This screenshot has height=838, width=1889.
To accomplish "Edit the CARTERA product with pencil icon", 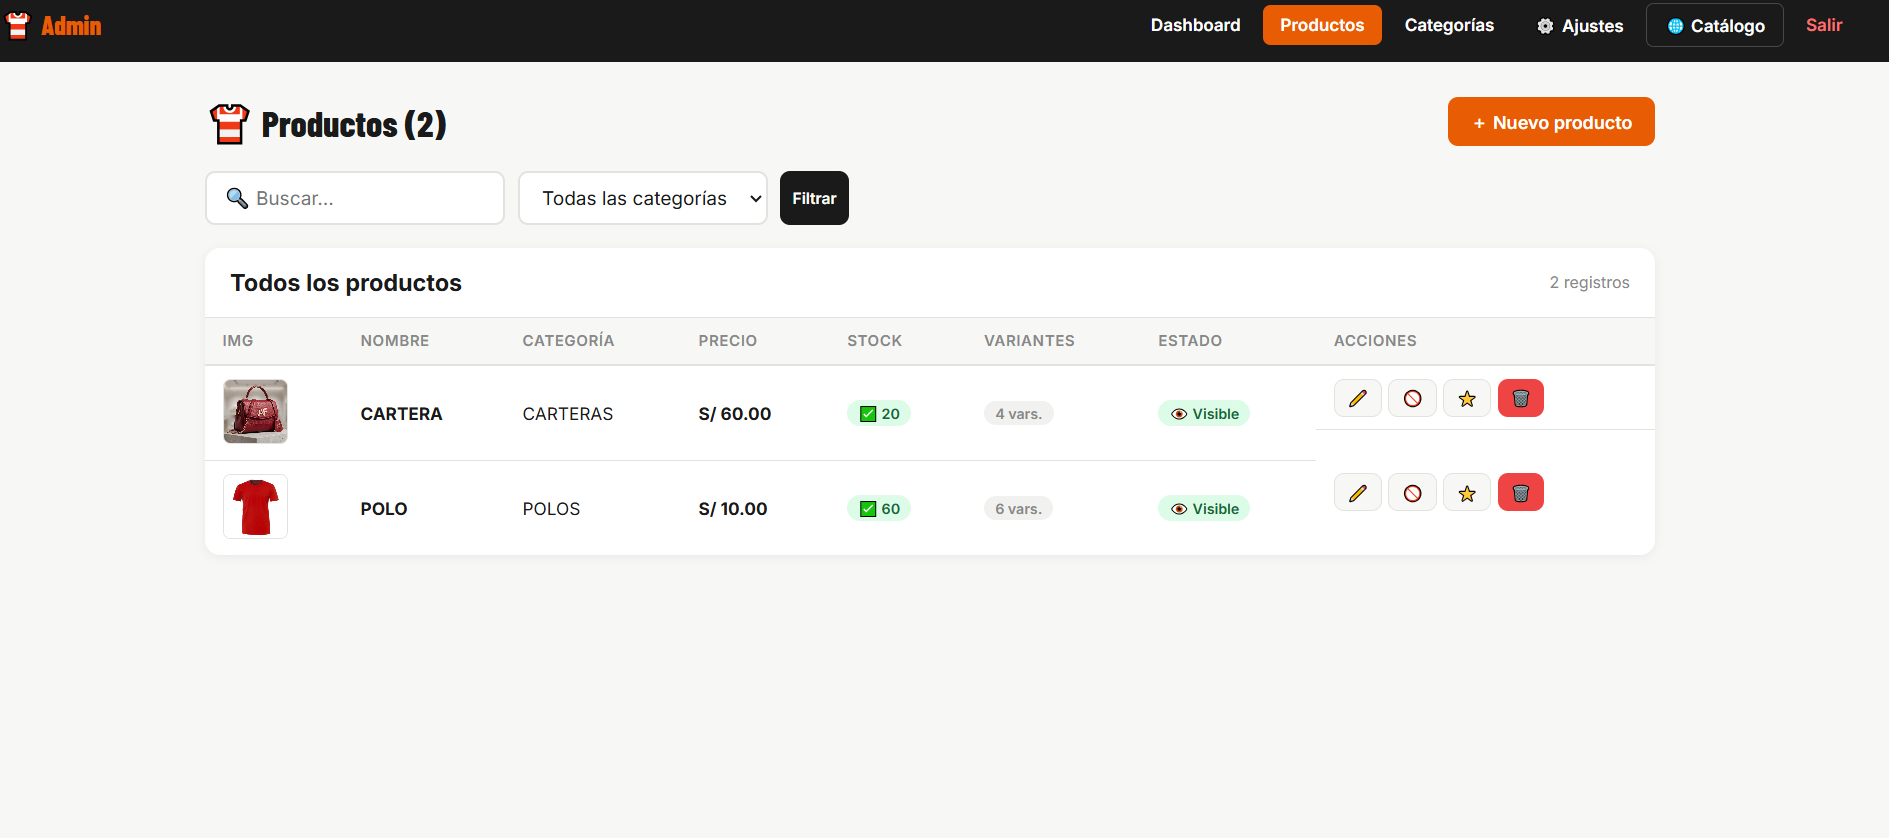I will point(1357,398).
